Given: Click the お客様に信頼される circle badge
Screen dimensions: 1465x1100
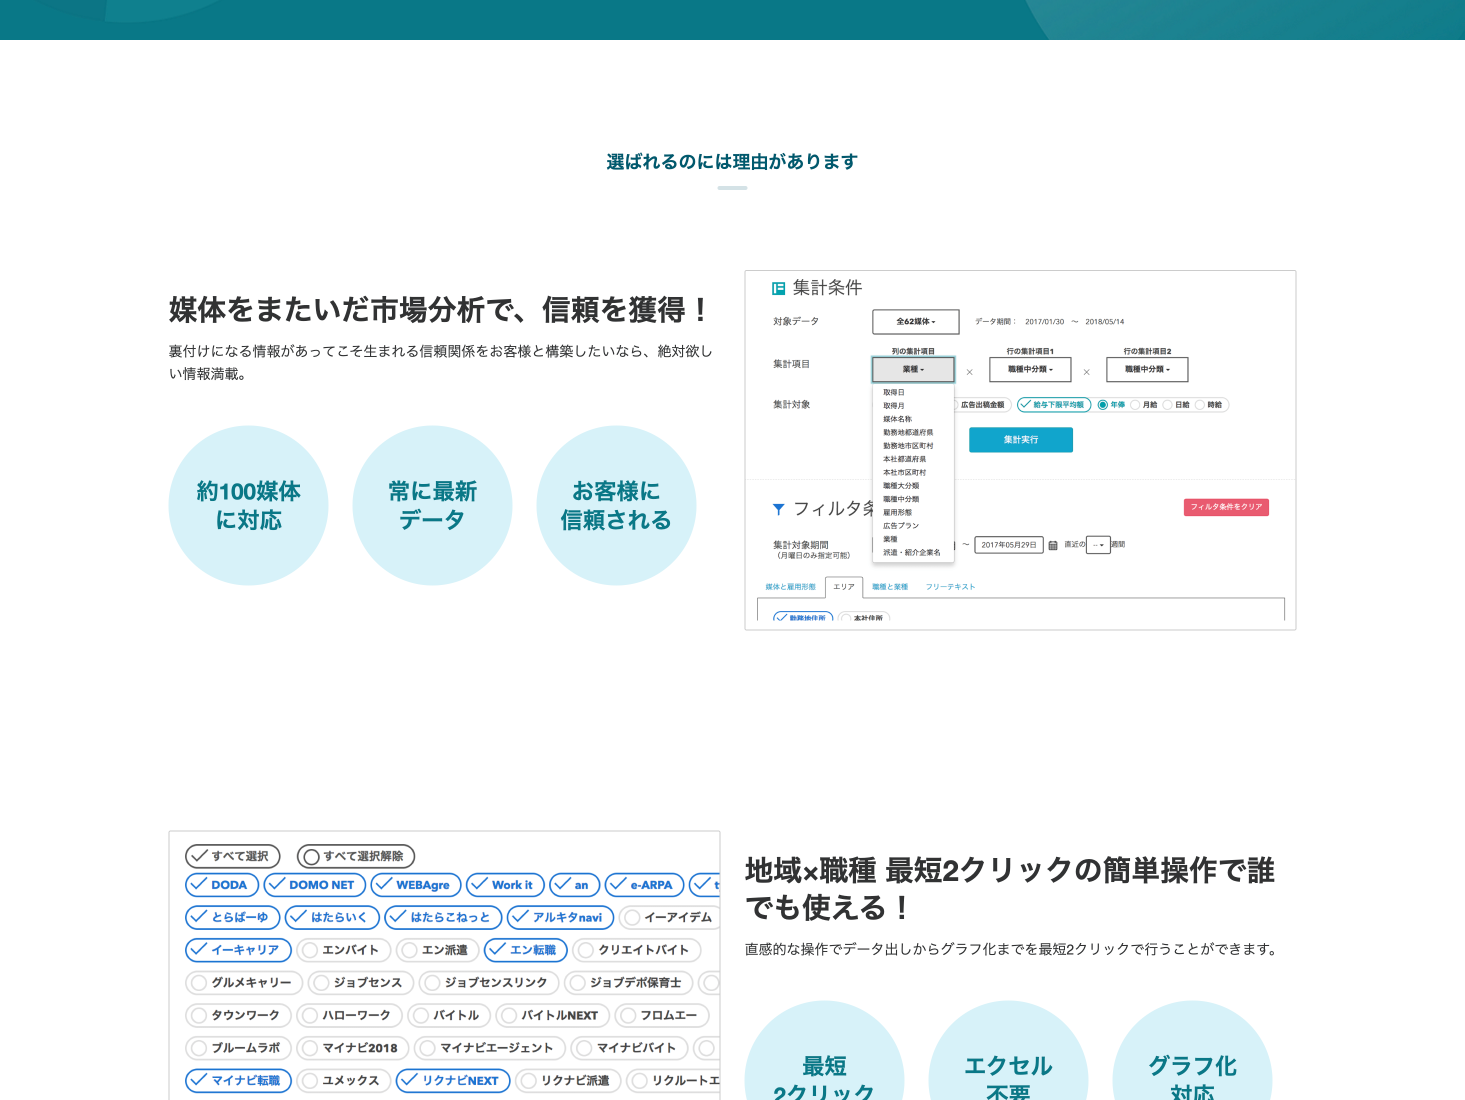Looking at the screenshot, I should [x=616, y=505].
